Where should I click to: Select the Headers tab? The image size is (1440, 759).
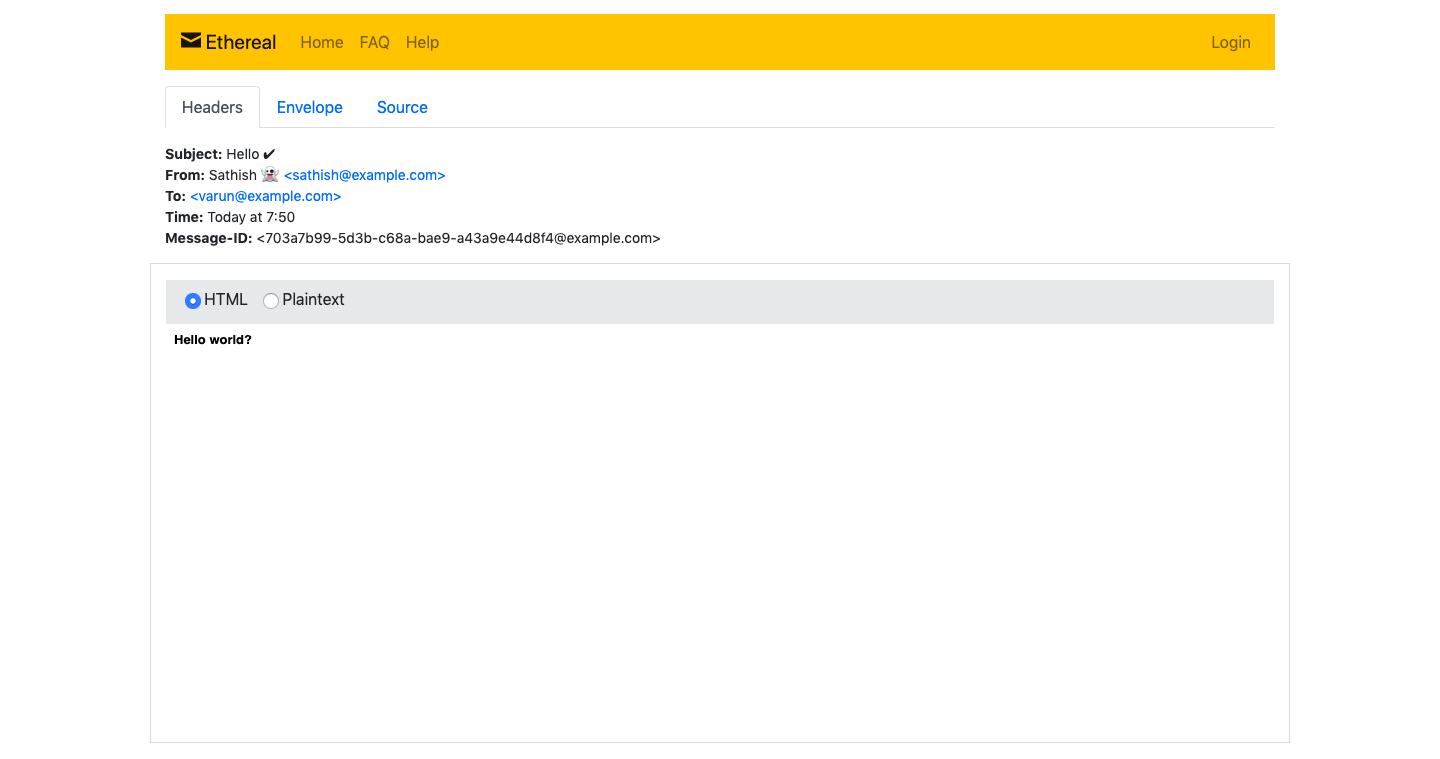coord(212,107)
